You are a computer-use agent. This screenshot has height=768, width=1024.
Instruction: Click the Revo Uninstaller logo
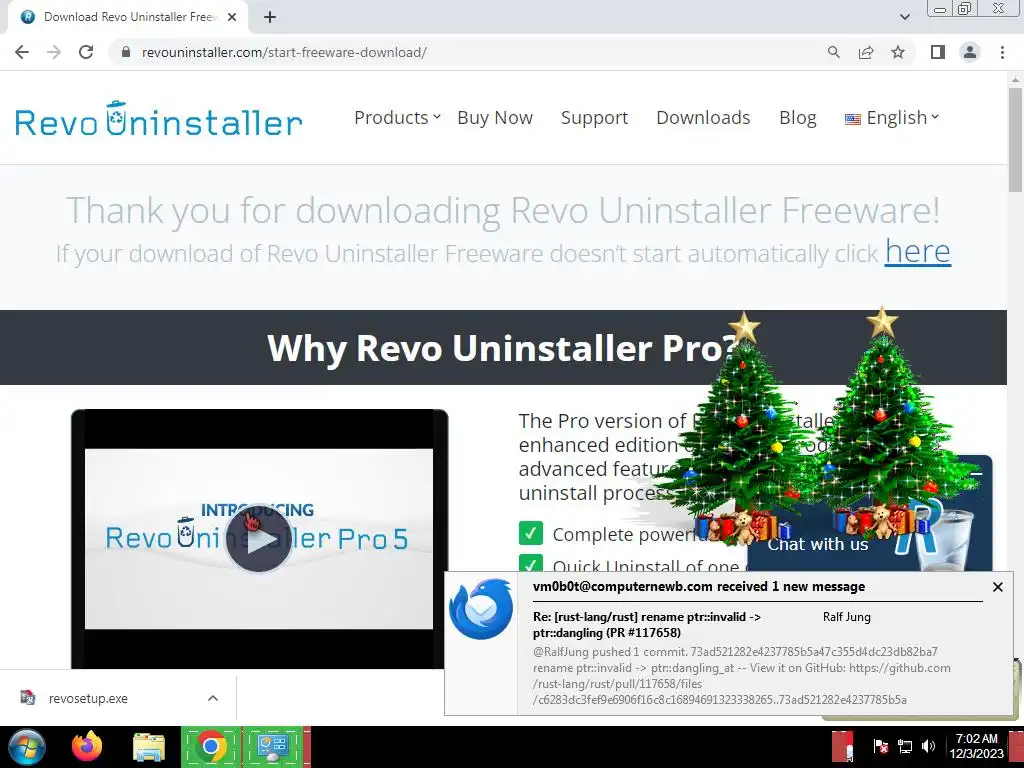(x=159, y=119)
